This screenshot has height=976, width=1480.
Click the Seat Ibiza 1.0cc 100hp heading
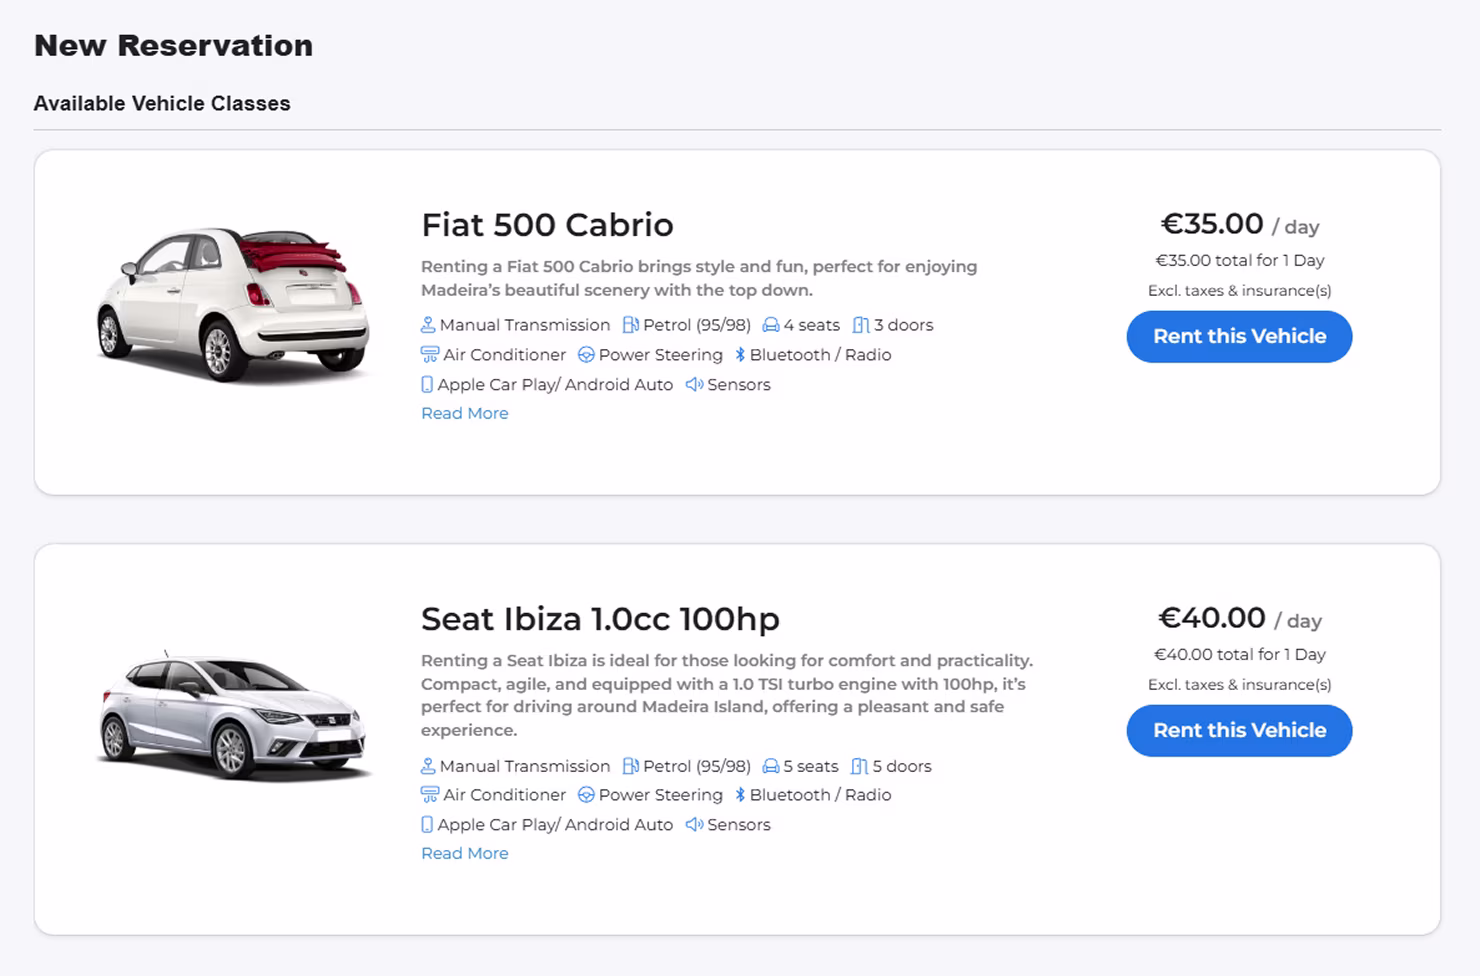click(600, 620)
